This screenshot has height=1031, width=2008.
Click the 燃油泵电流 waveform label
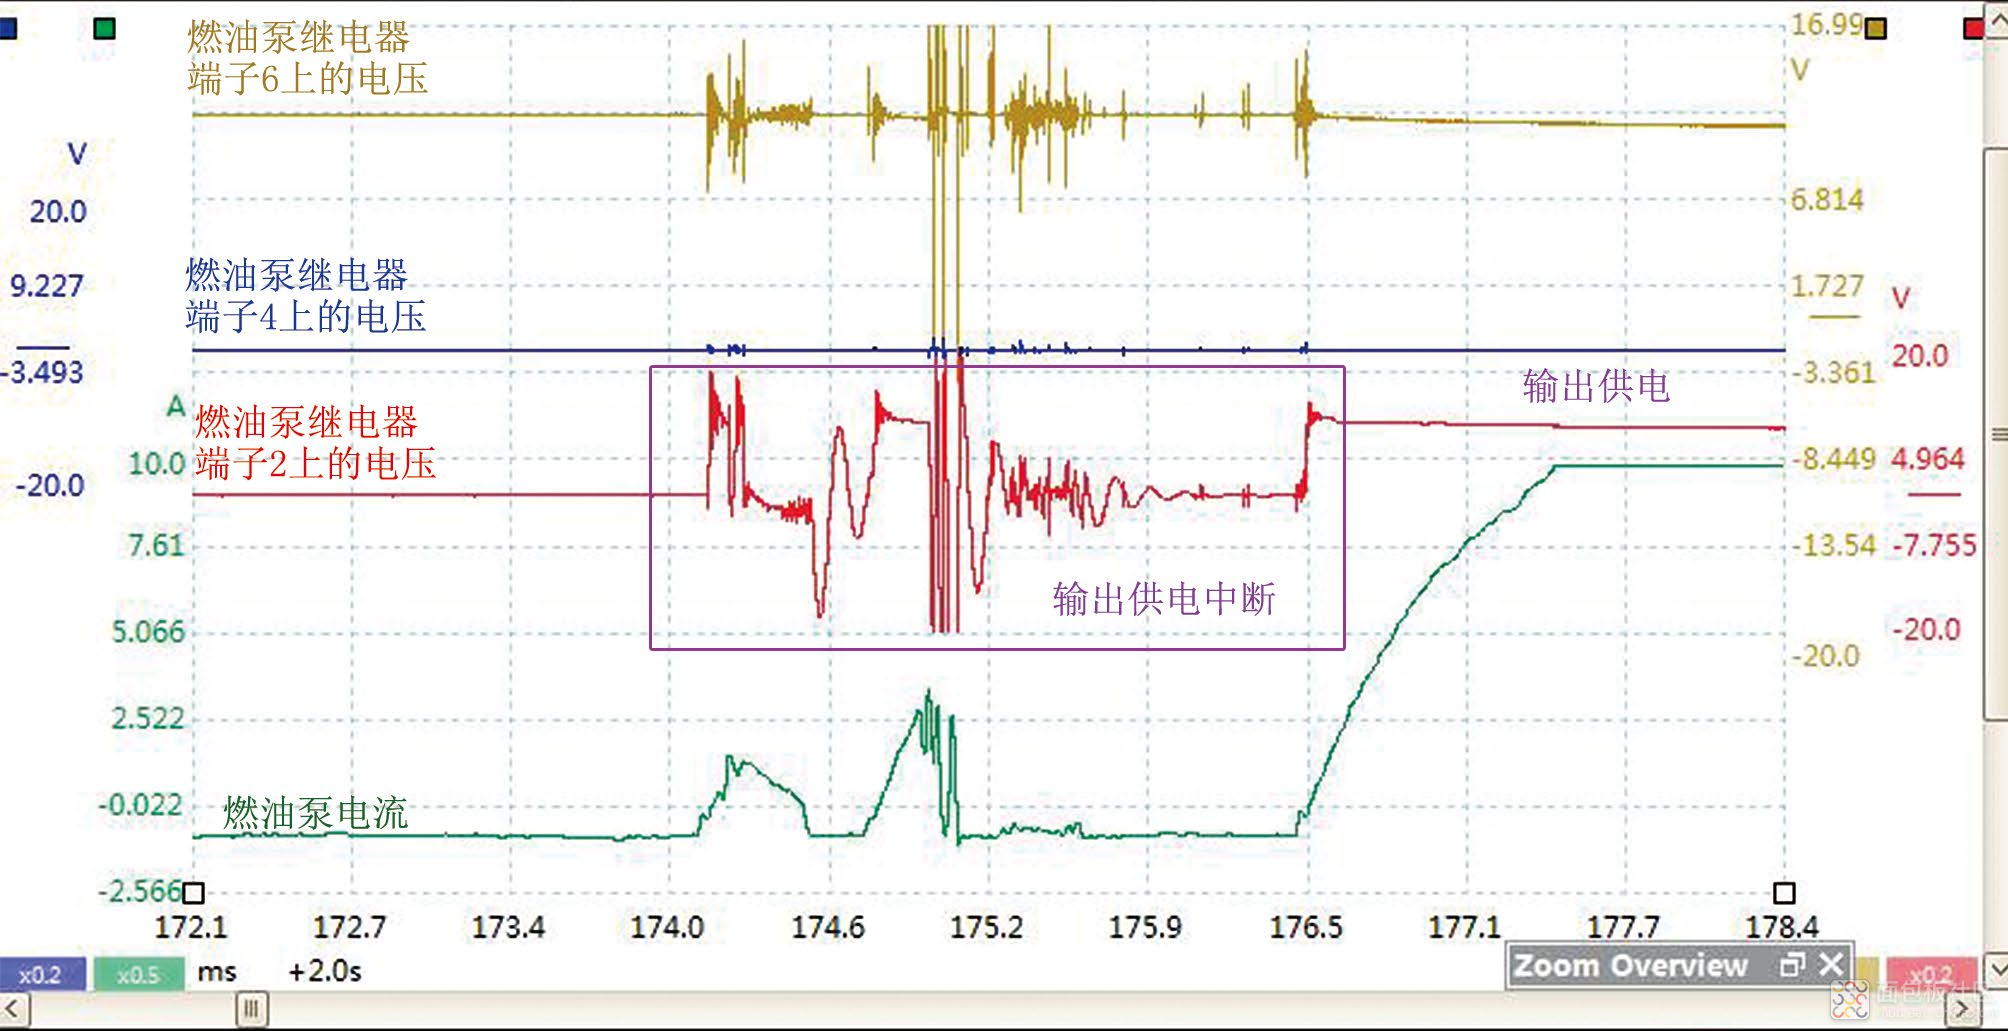click(x=315, y=814)
